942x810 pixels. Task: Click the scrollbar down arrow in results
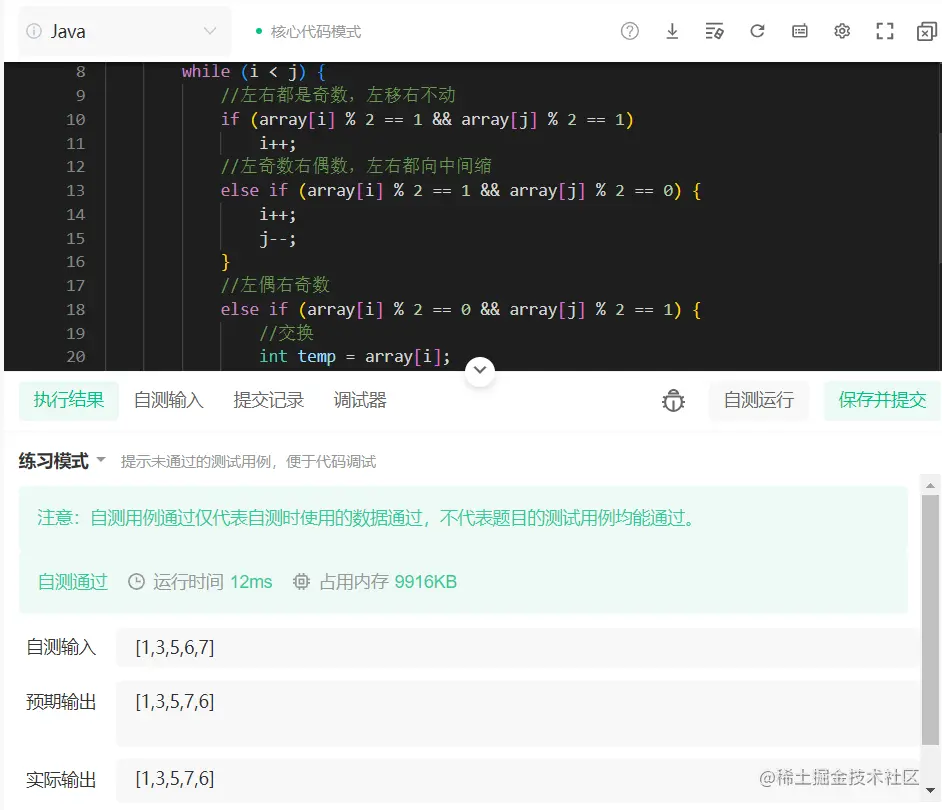(x=930, y=791)
